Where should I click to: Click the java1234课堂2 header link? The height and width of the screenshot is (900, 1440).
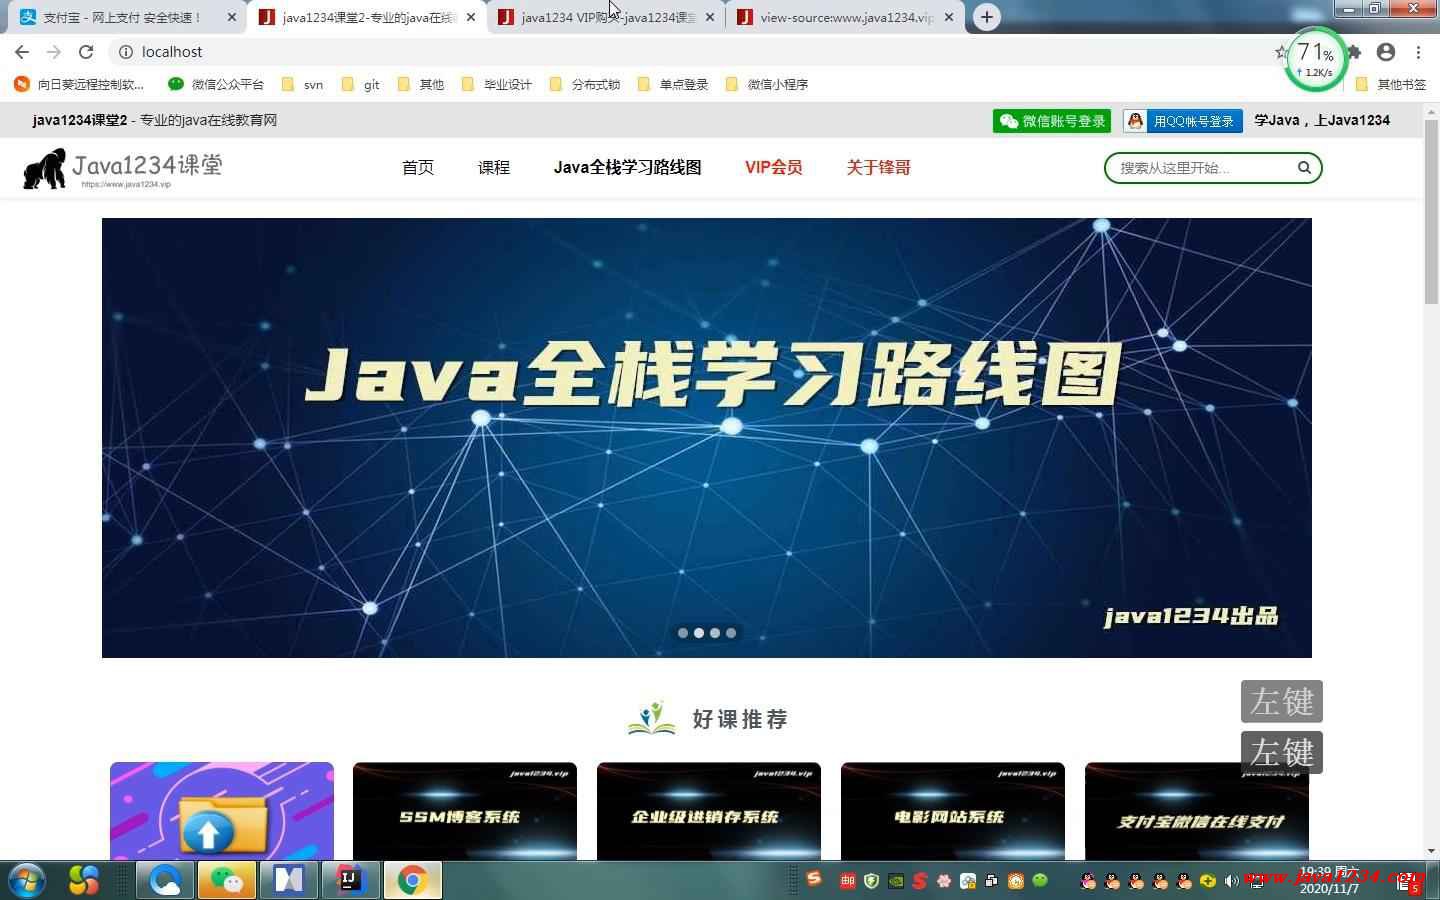click(80, 120)
